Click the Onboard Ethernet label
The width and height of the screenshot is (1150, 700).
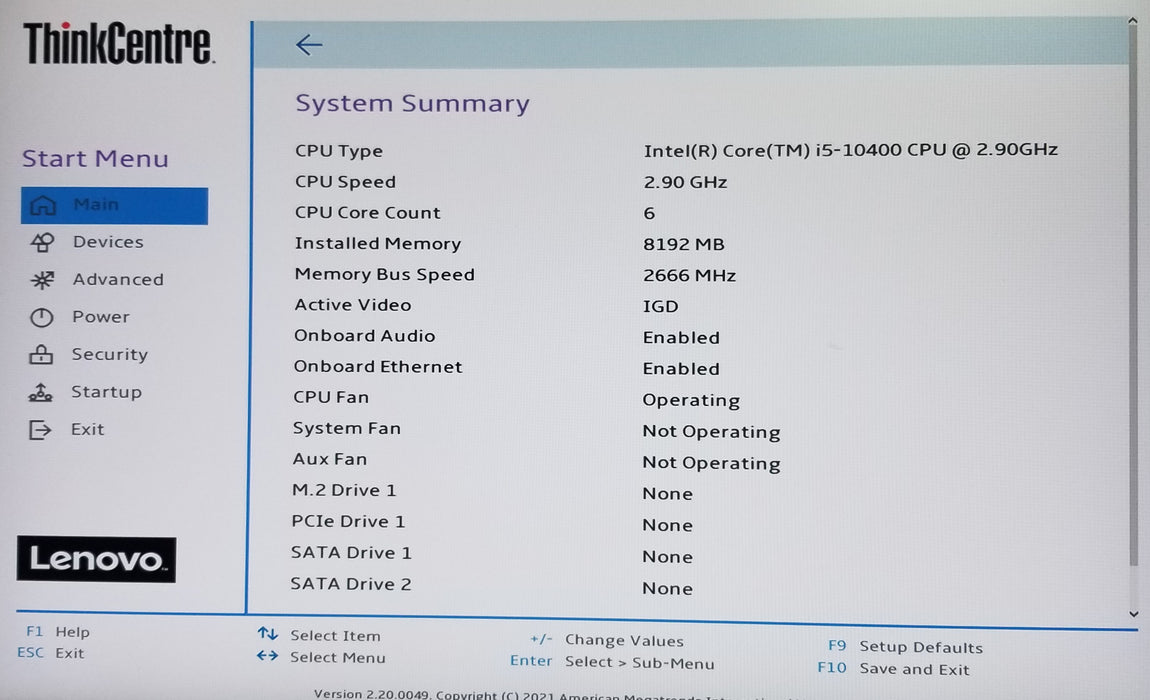pyautogui.click(x=378, y=367)
